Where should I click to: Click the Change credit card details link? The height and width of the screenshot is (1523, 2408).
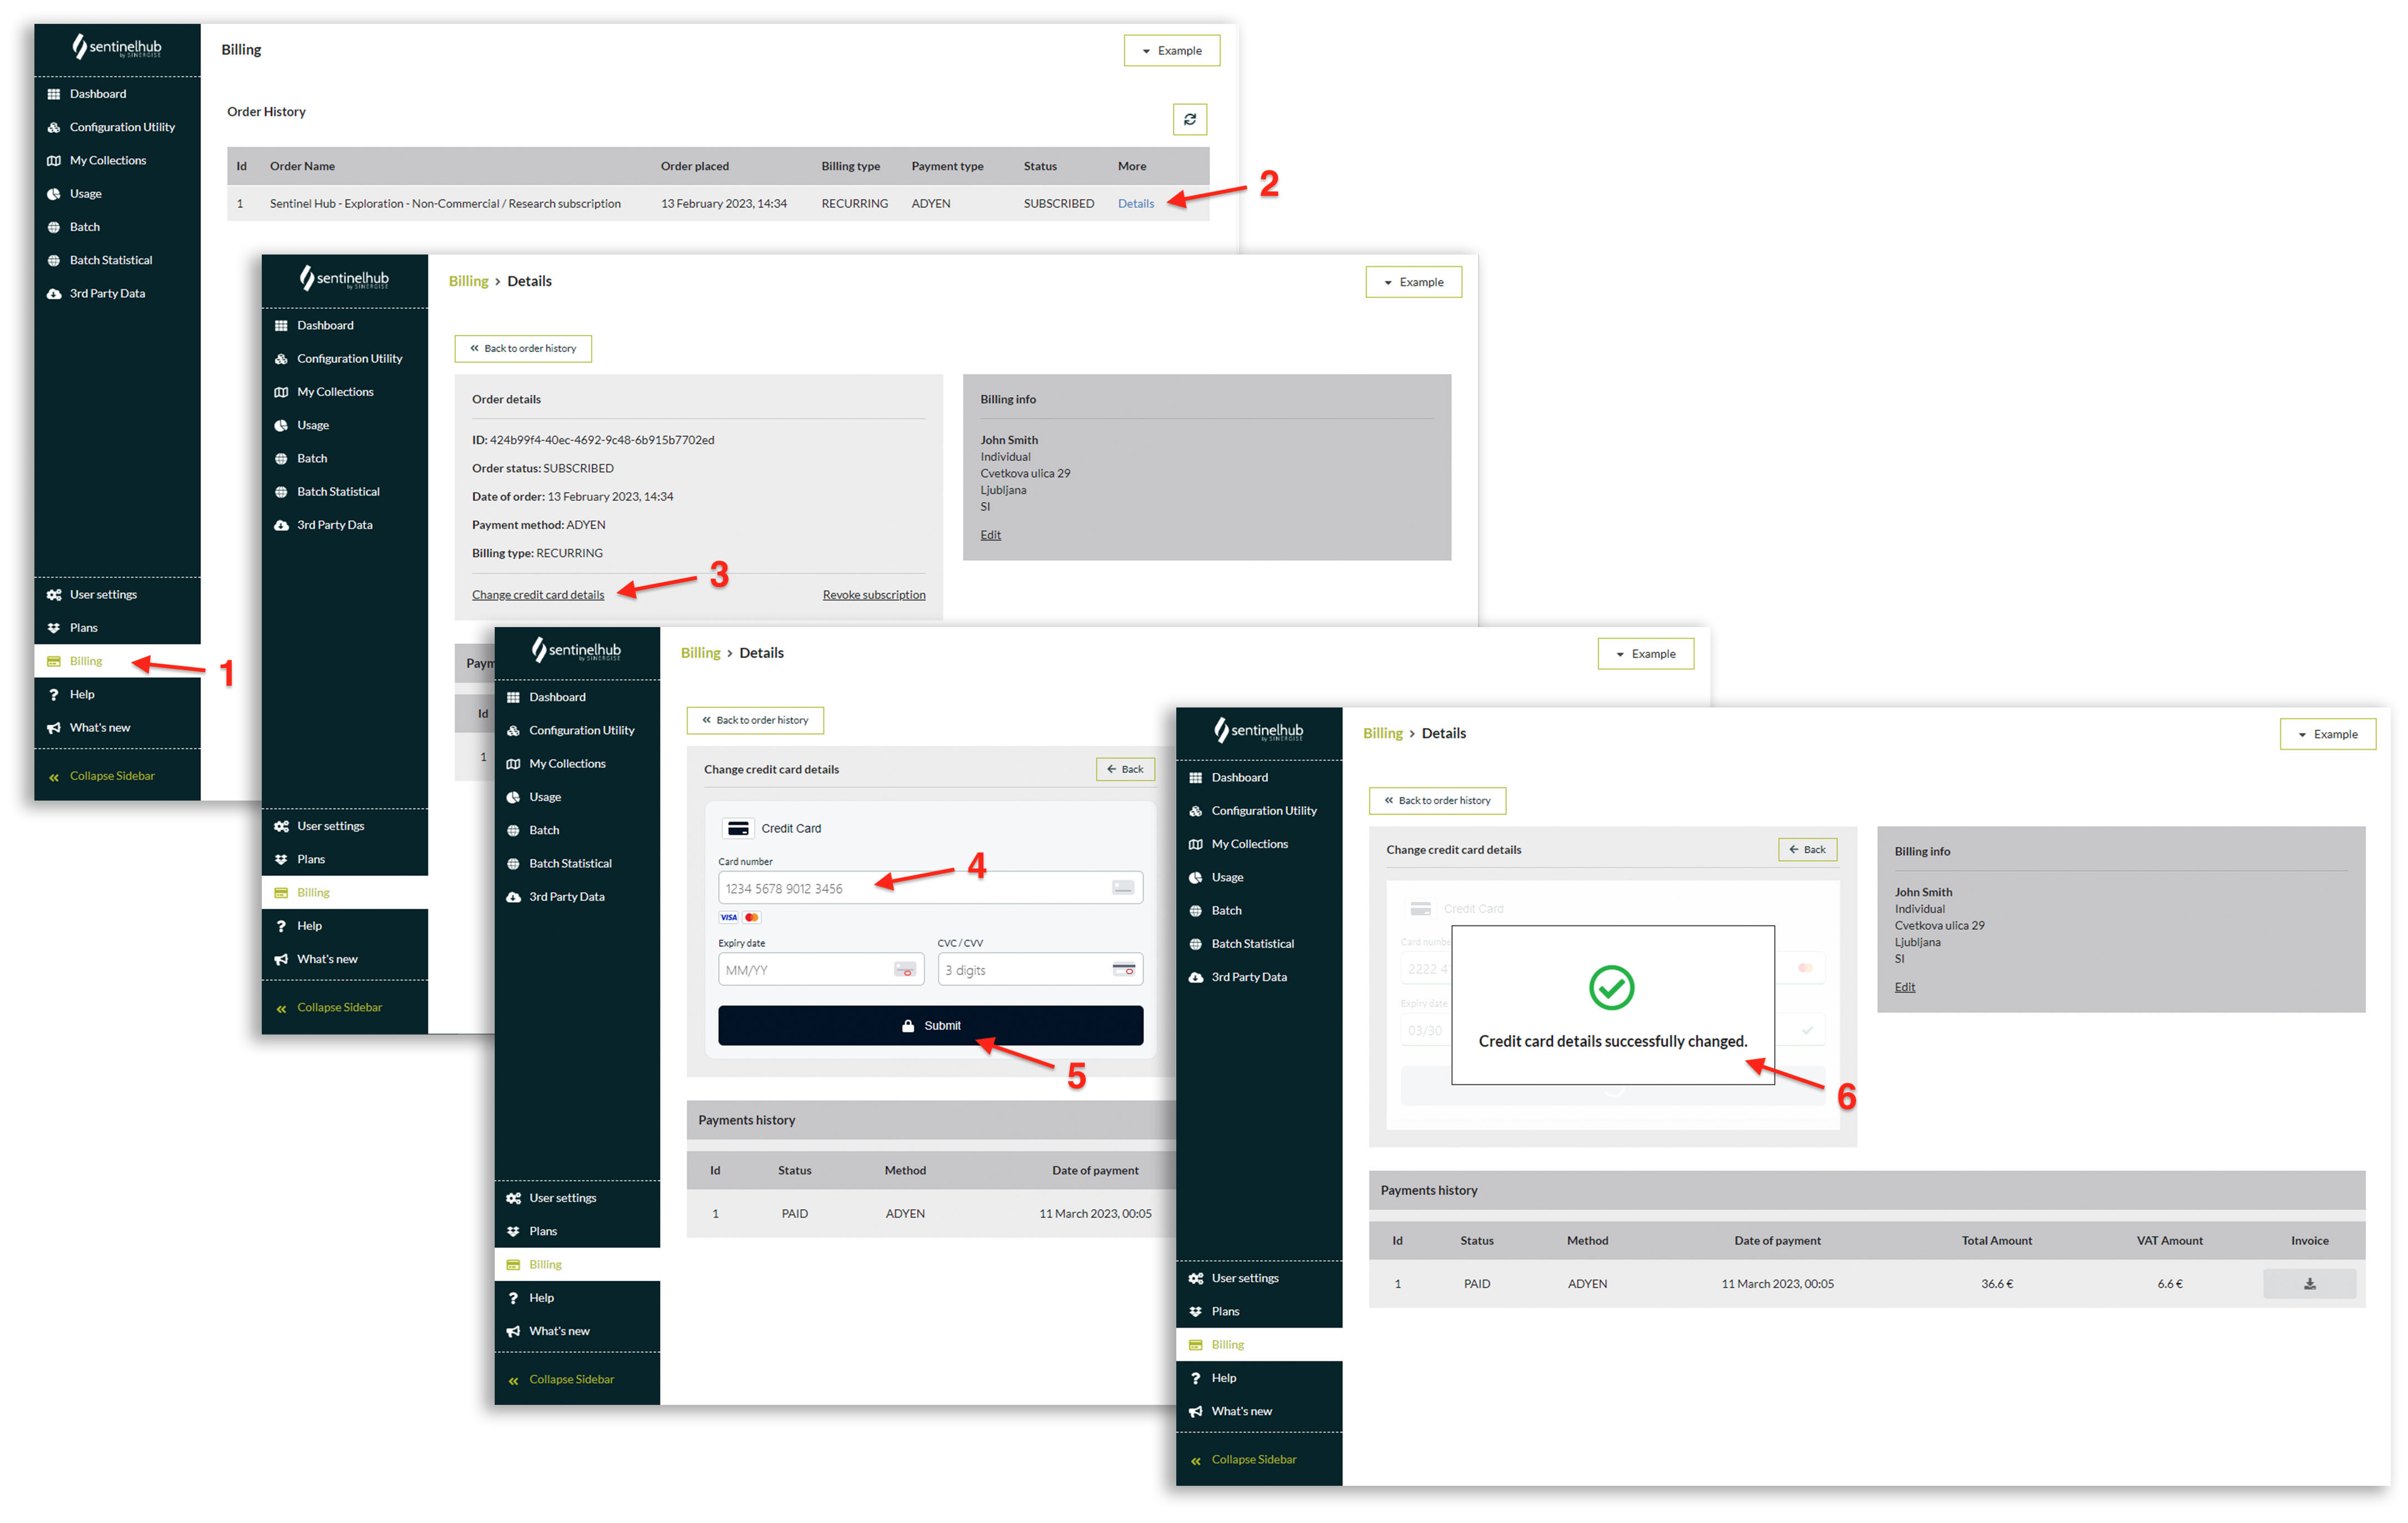538,595
